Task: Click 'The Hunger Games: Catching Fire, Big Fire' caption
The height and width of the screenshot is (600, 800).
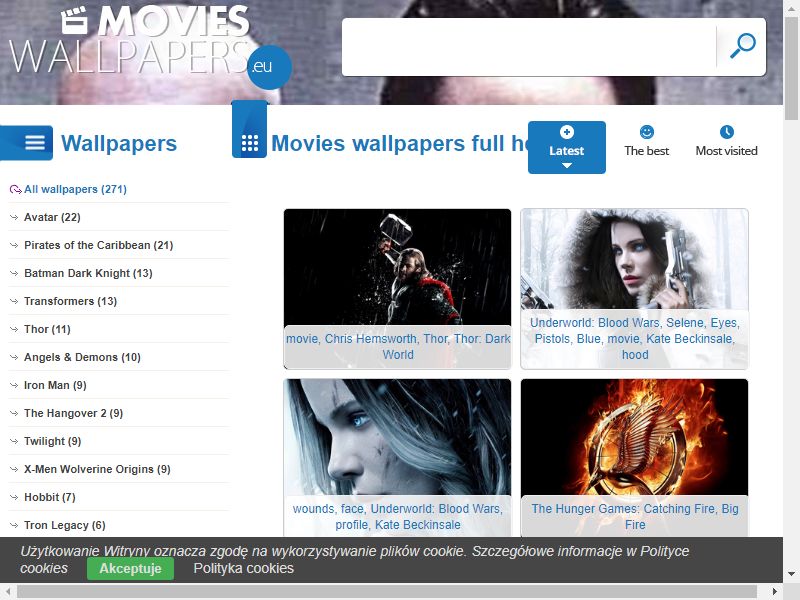Action: 635,516
